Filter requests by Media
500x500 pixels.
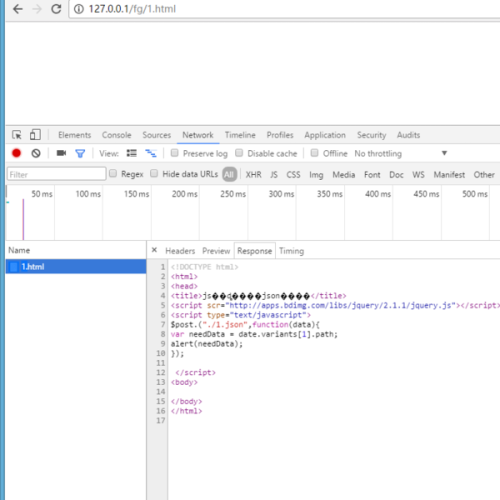coord(344,175)
